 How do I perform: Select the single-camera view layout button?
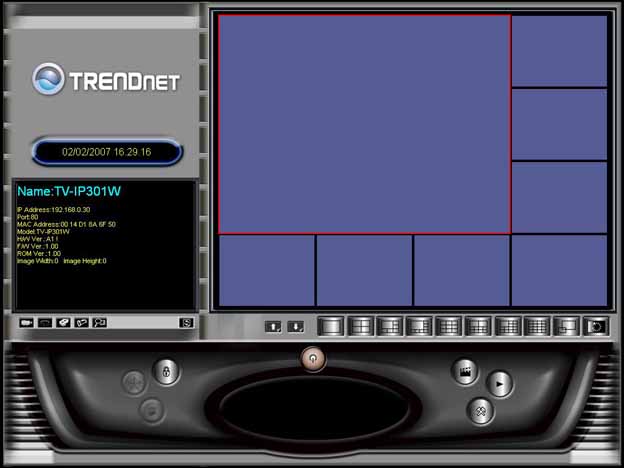[x=331, y=326]
